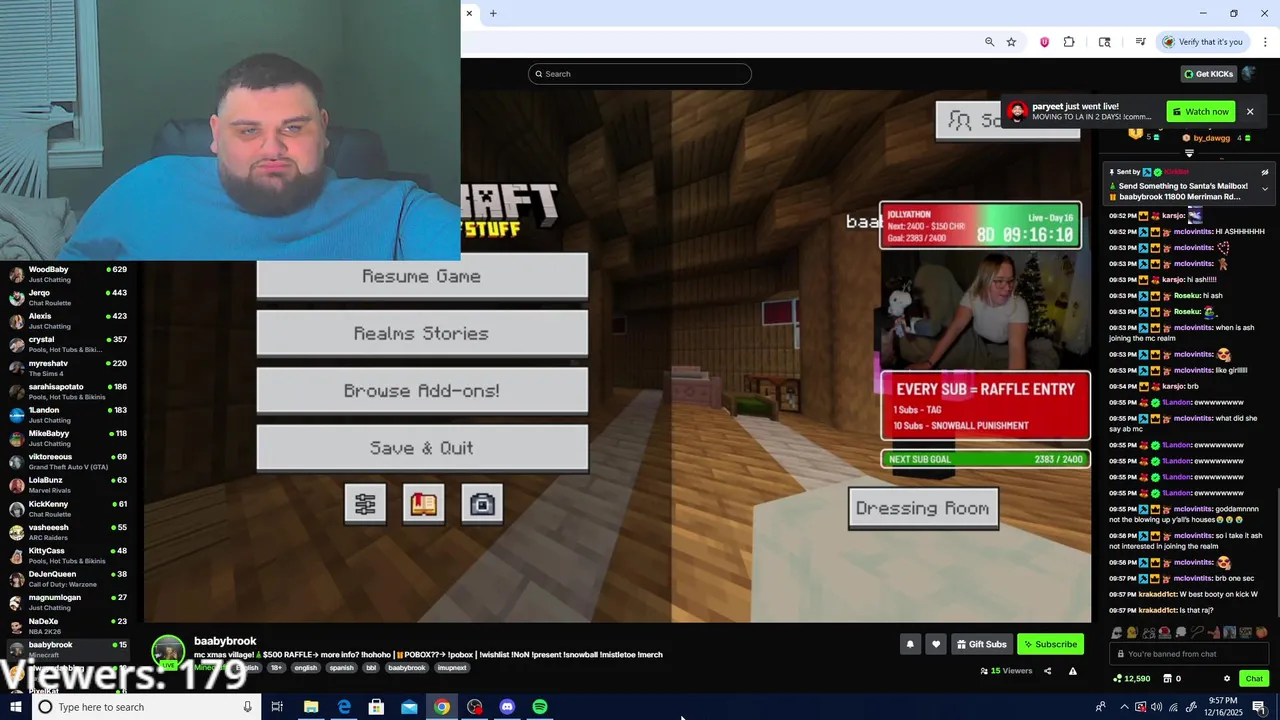The width and height of the screenshot is (1280, 720).
Task: Close the current browser tab
Action: pyautogui.click(x=469, y=13)
